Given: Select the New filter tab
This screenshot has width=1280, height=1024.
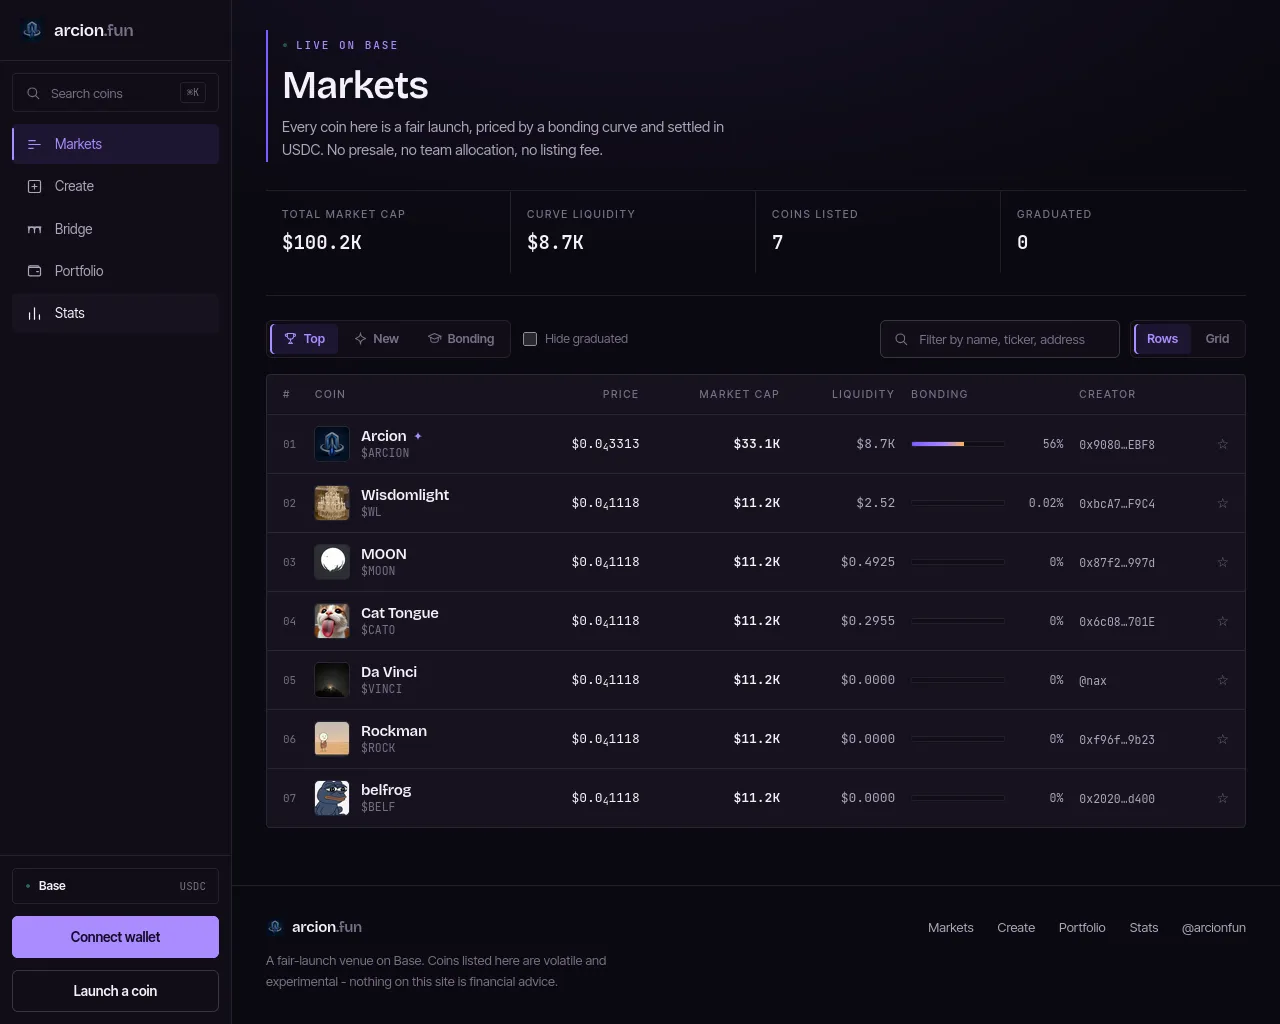Looking at the screenshot, I should pos(377,339).
